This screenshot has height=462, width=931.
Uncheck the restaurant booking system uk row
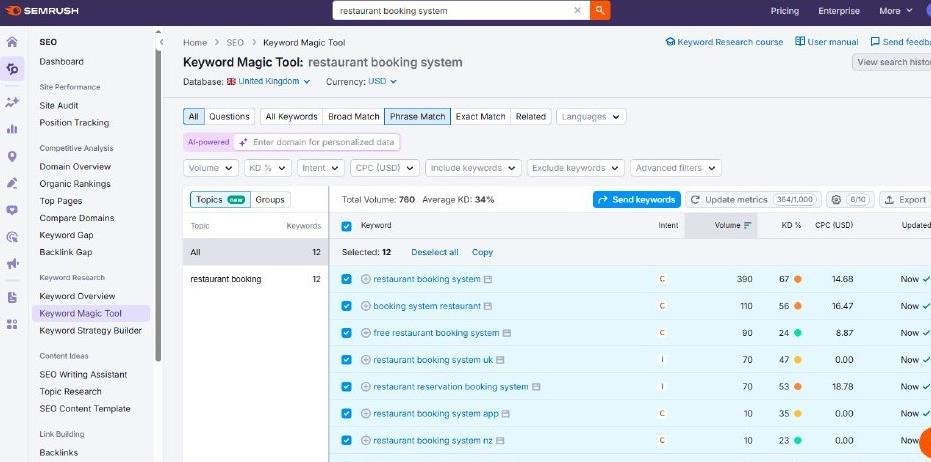click(347, 360)
